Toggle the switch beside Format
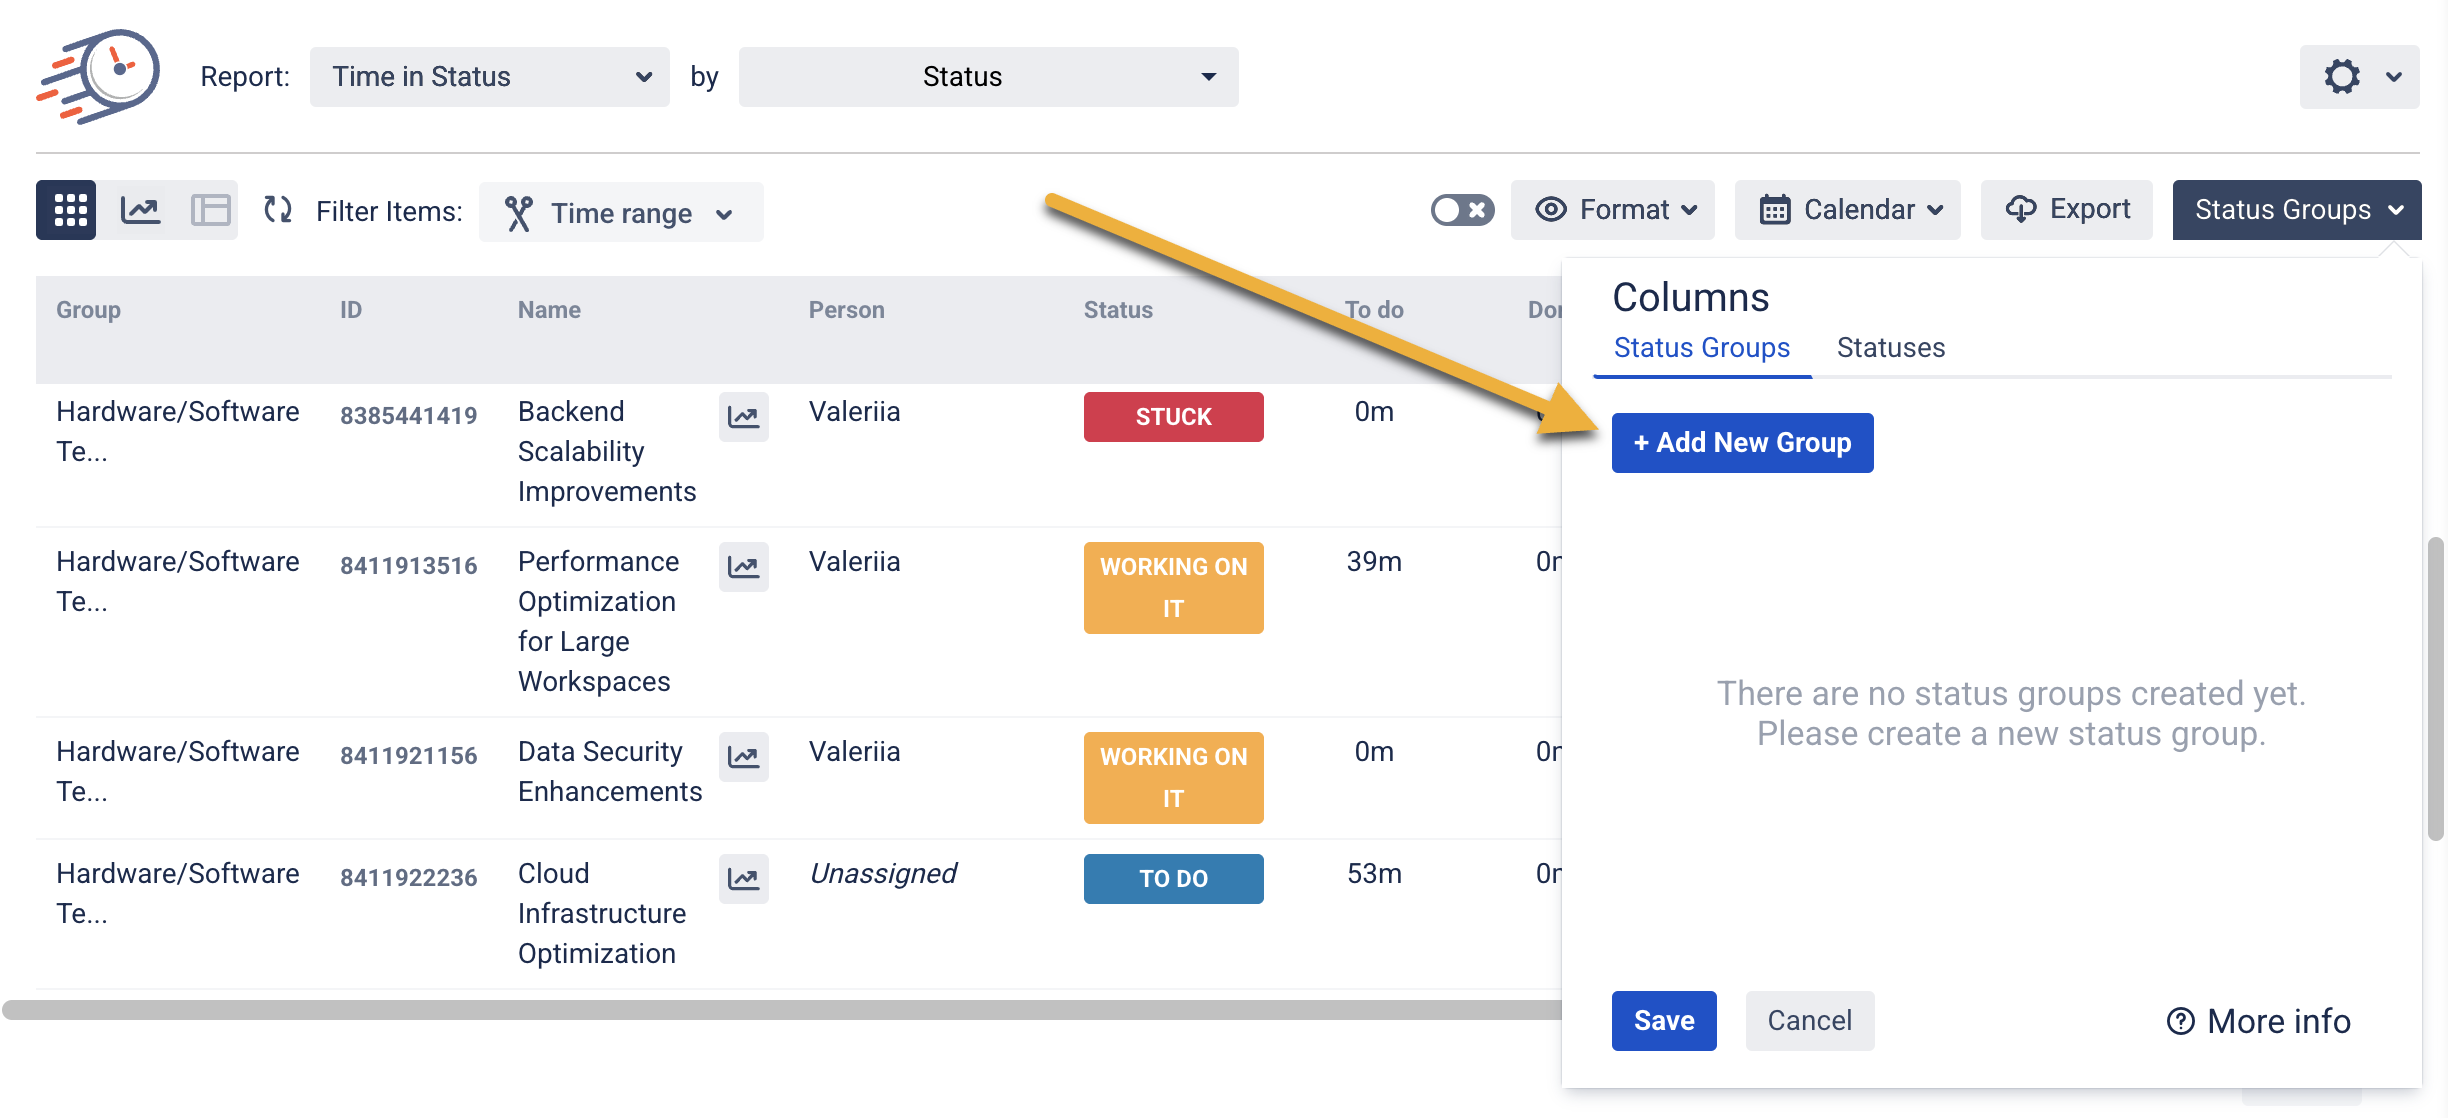This screenshot has height=1118, width=2448. point(1462,210)
